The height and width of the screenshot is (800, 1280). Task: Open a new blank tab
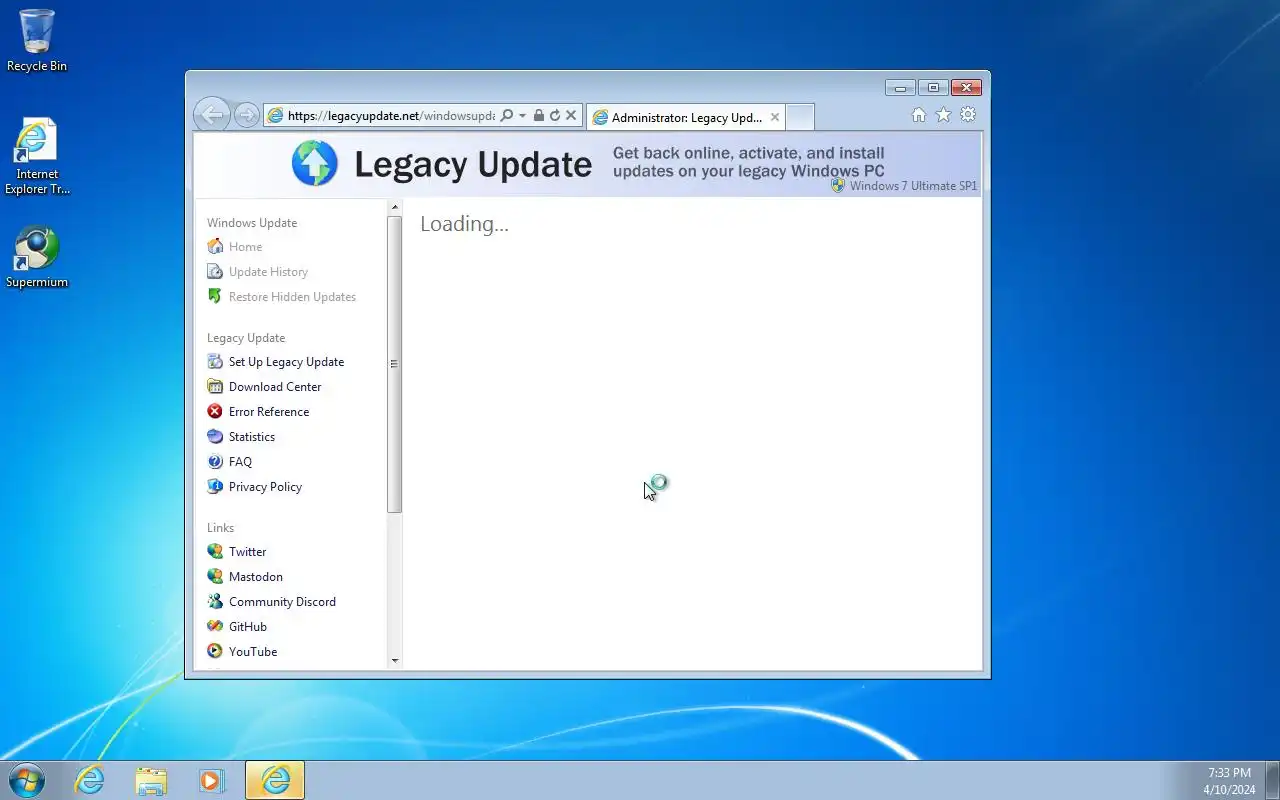[800, 117]
